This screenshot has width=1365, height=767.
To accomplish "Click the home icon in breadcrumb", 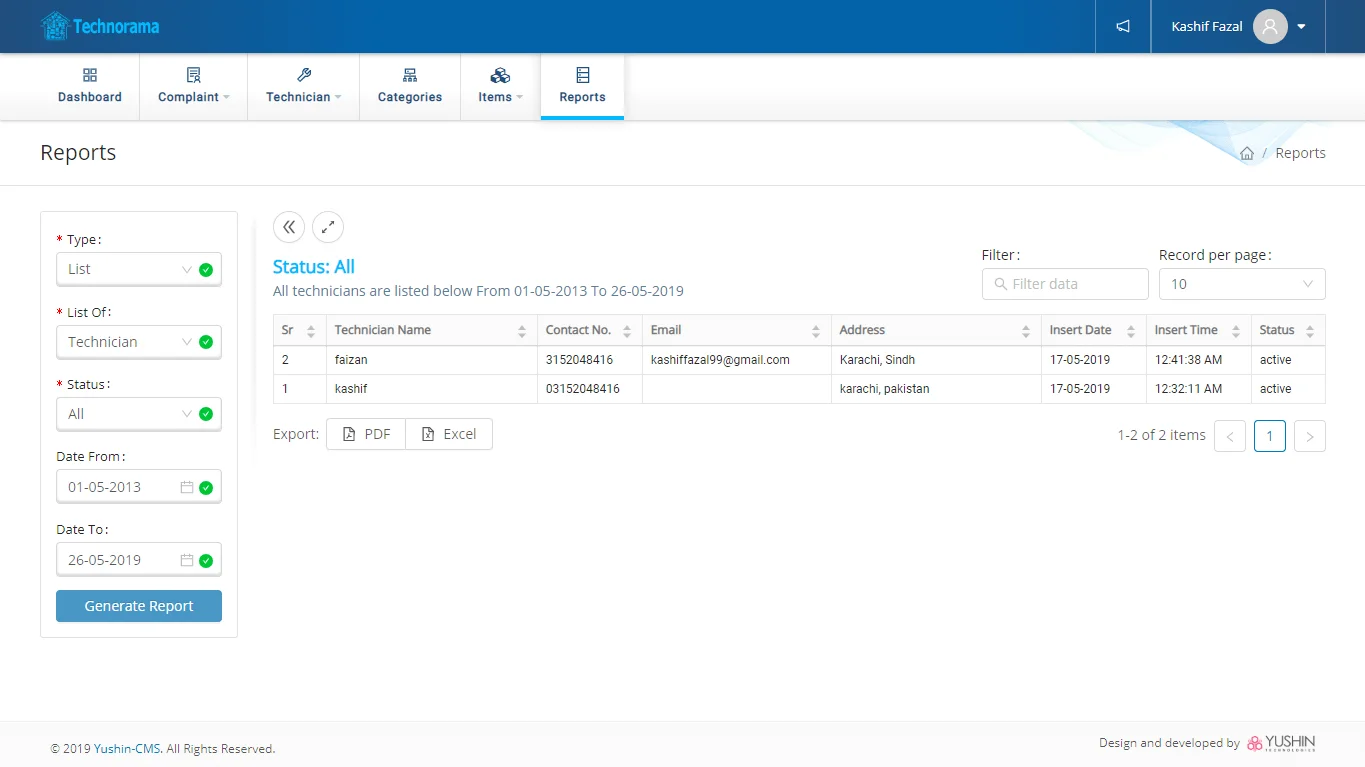I will (x=1247, y=153).
